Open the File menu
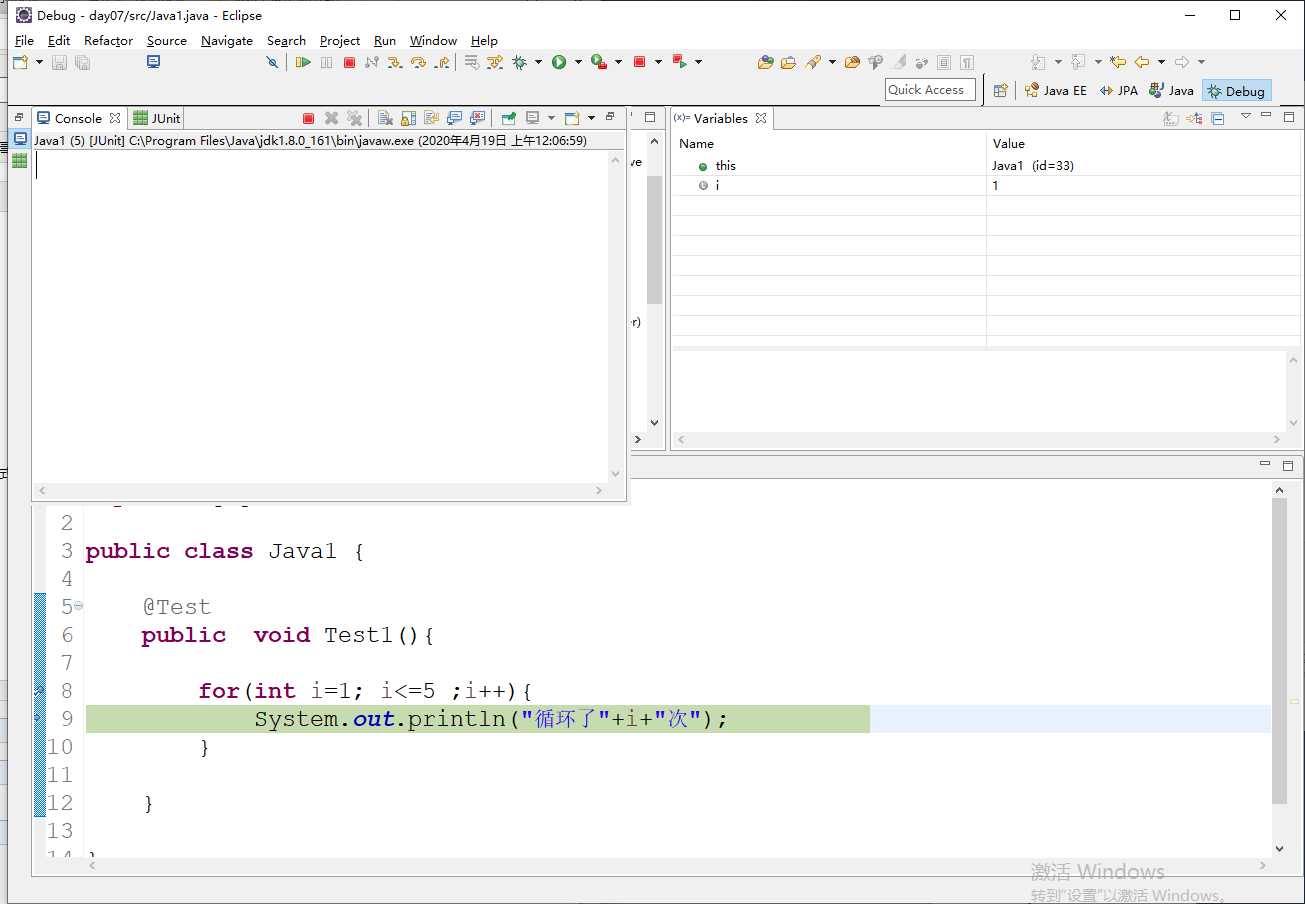The height and width of the screenshot is (904, 1305). 24,41
